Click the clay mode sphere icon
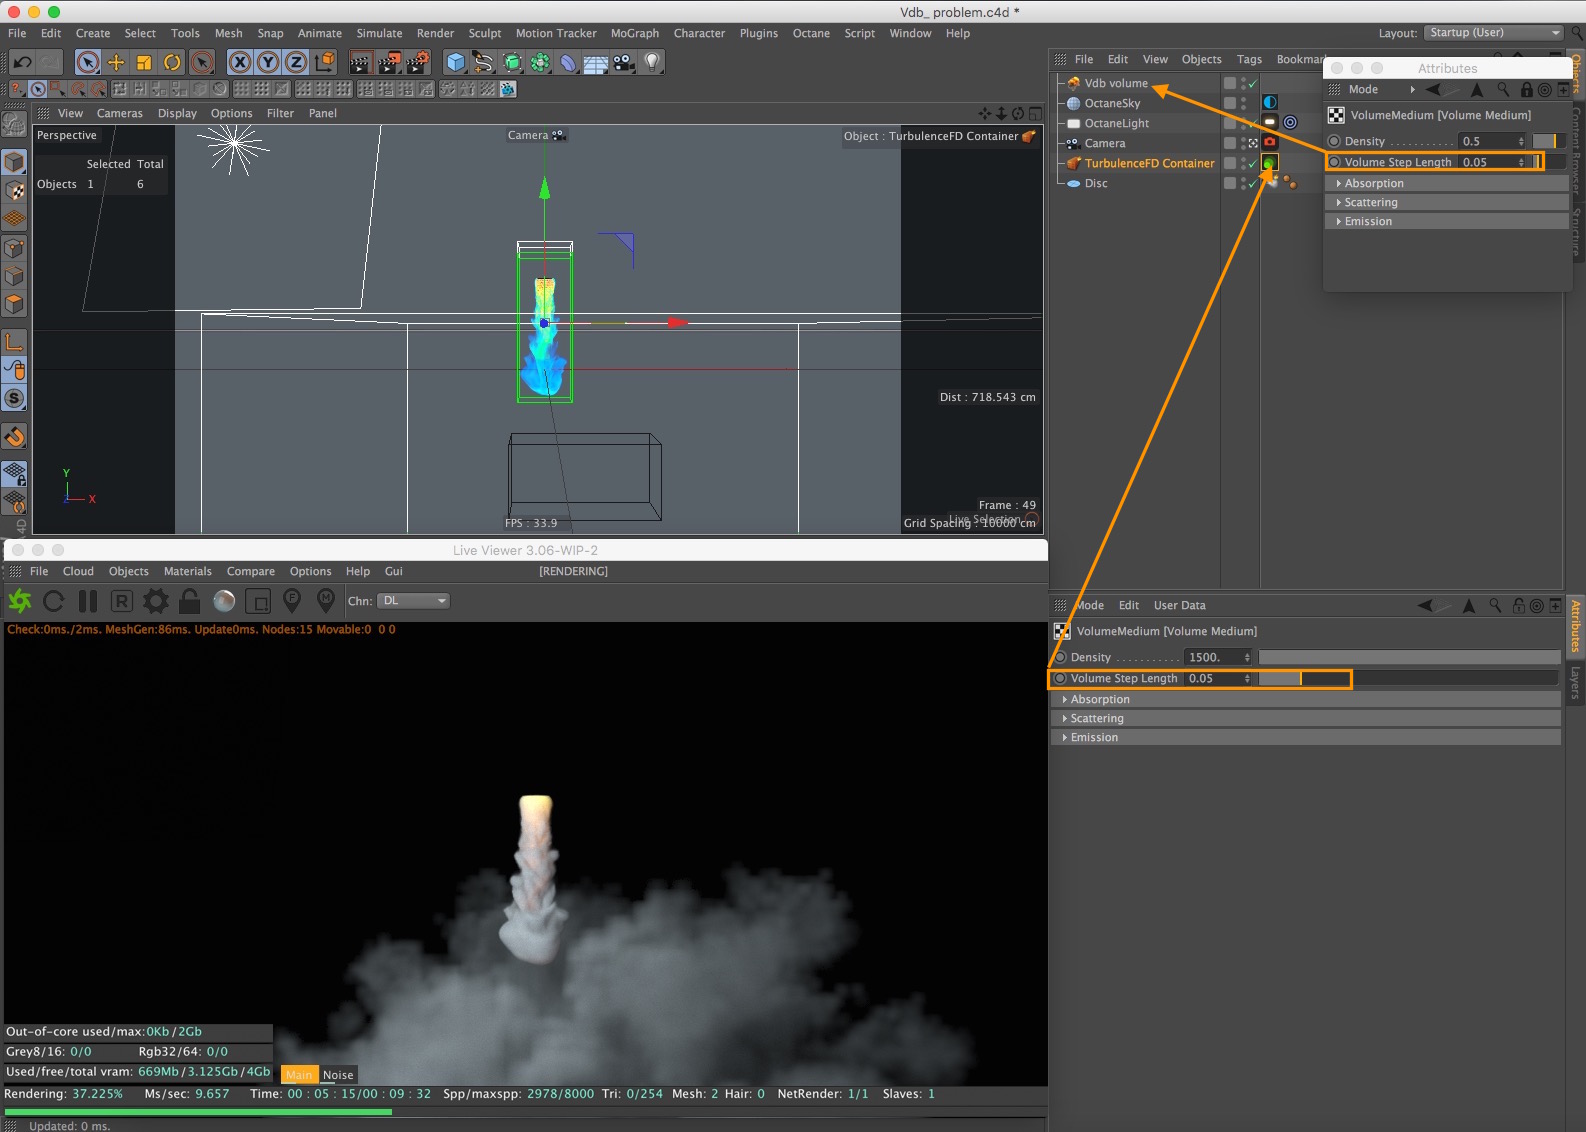Screen dimensions: 1586x1132 click(224, 601)
